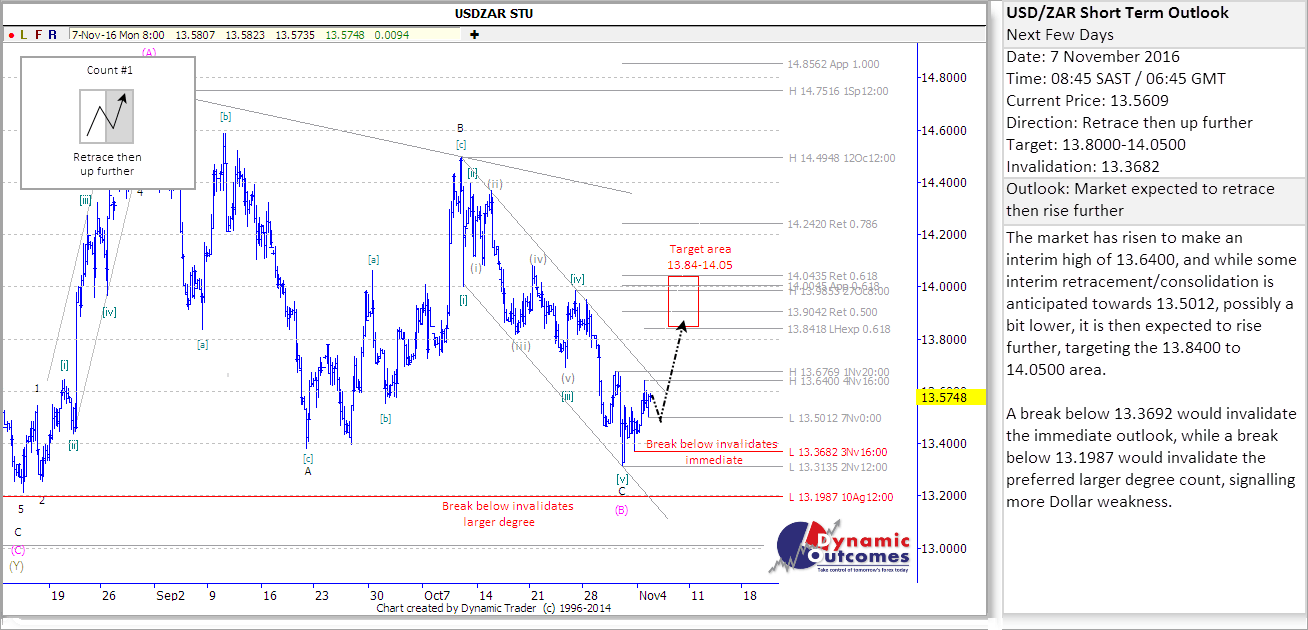The image size is (1308, 630).
Task: Click the red Target area rectangle
Action: pyautogui.click(x=684, y=301)
